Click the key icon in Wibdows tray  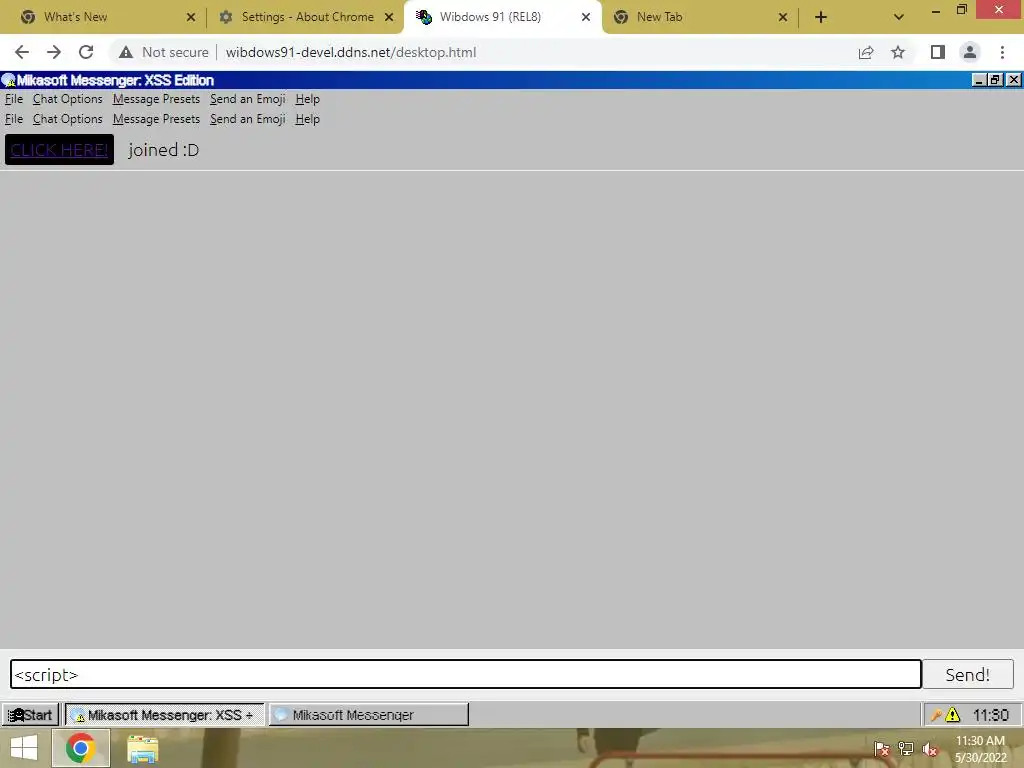[x=936, y=715]
